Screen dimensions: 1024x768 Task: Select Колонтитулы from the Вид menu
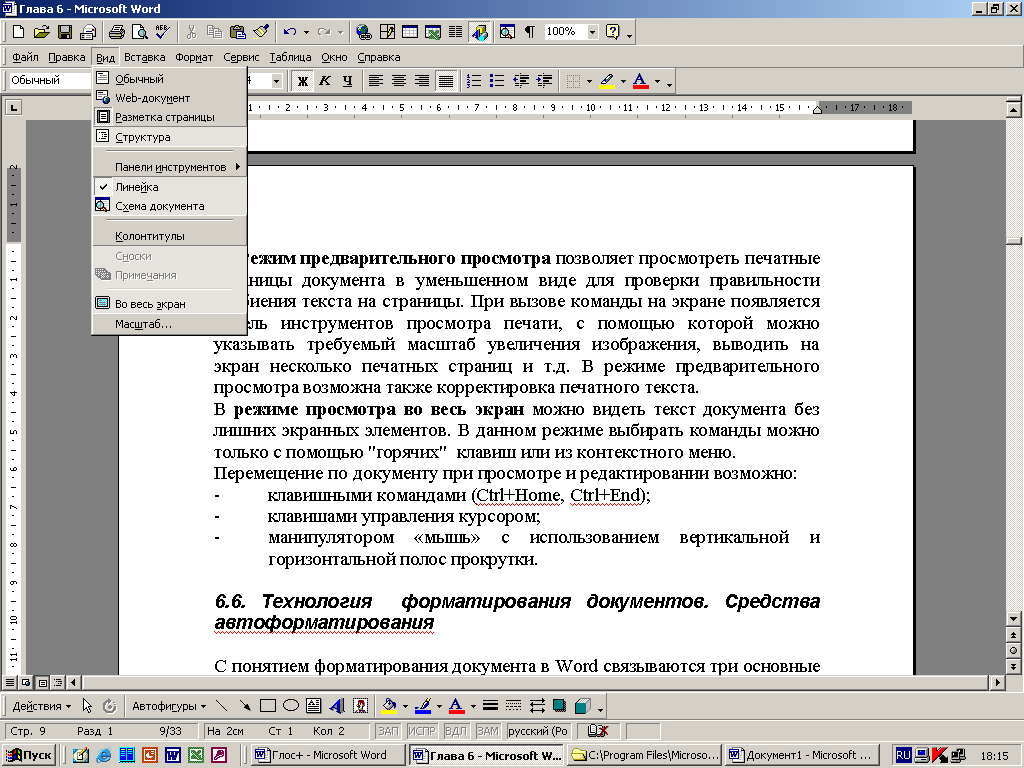pos(149,236)
